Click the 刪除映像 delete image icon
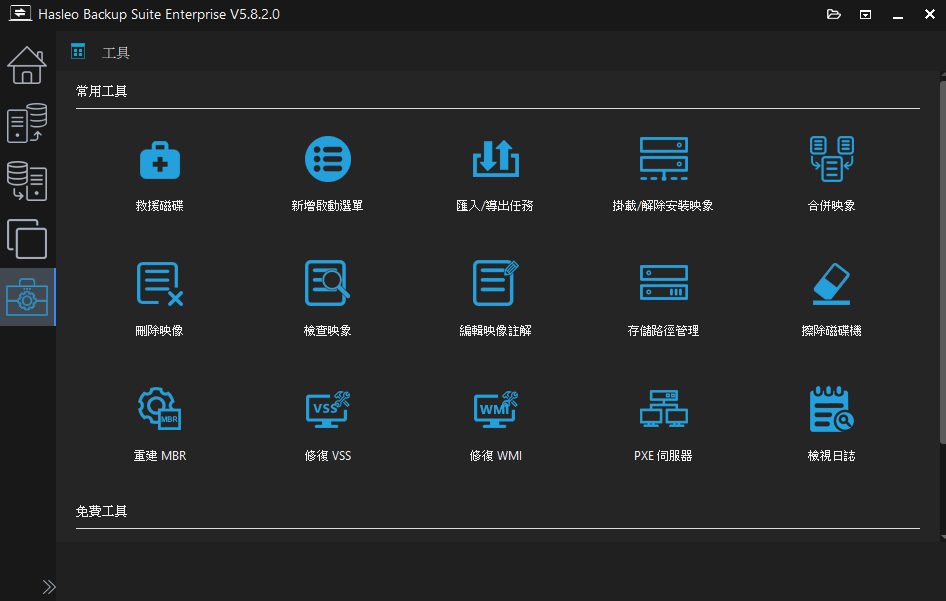 click(x=159, y=284)
